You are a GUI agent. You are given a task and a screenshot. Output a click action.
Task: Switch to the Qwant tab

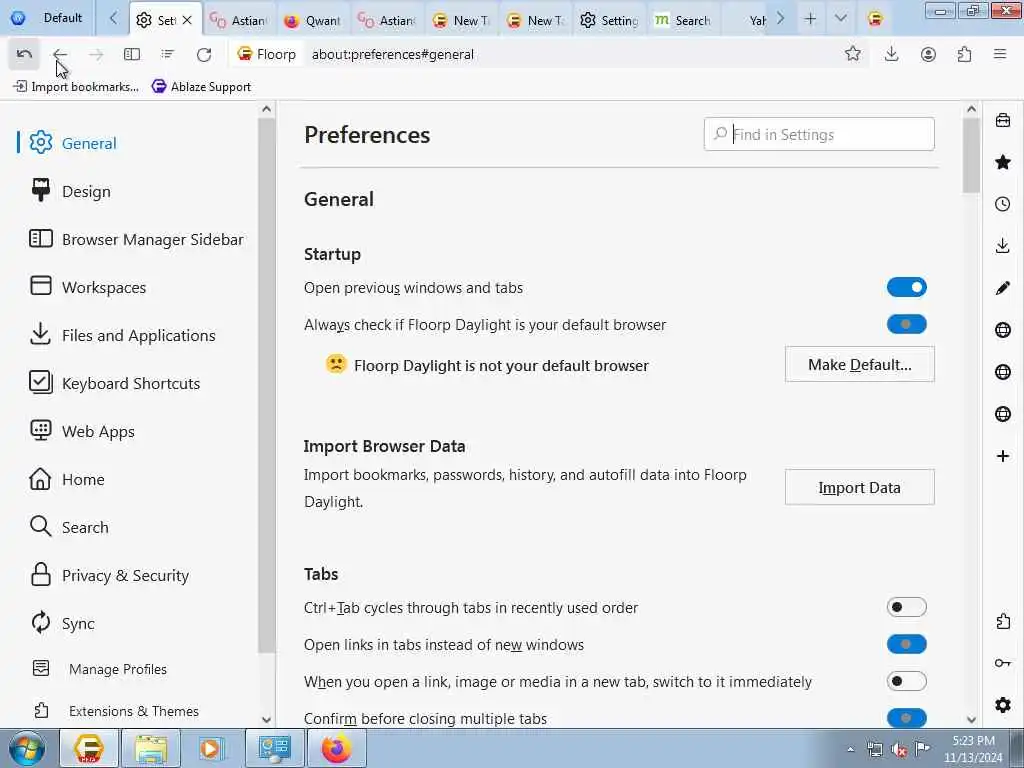pyautogui.click(x=313, y=20)
